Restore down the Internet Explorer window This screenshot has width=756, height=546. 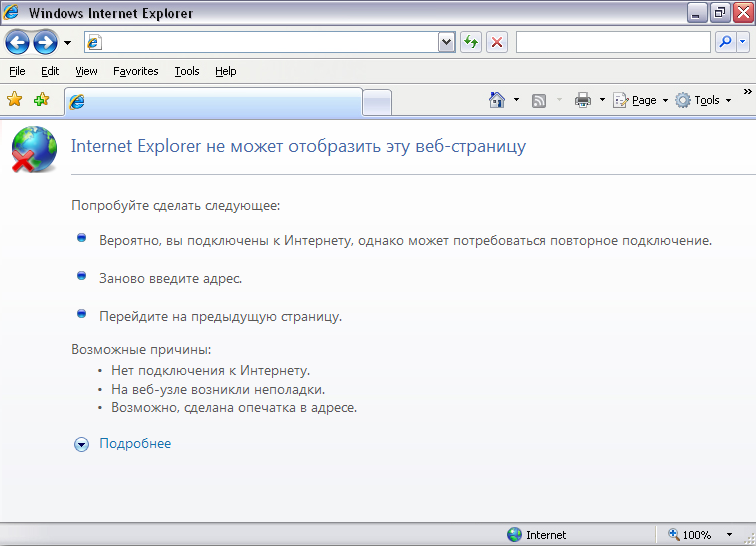(720, 13)
